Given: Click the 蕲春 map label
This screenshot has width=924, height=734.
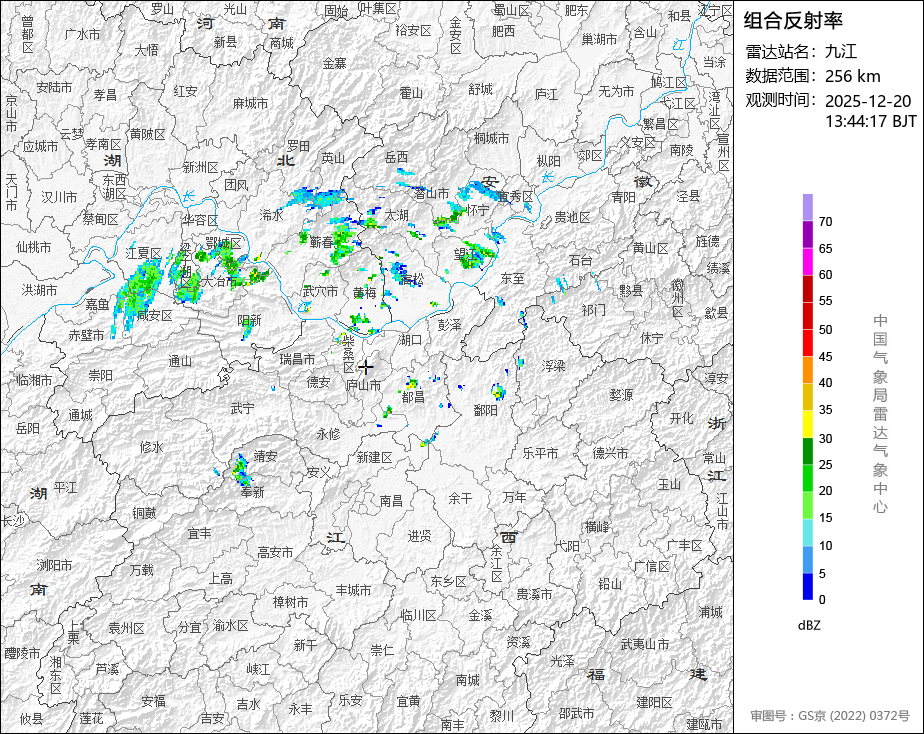Looking at the screenshot, I should [x=322, y=242].
